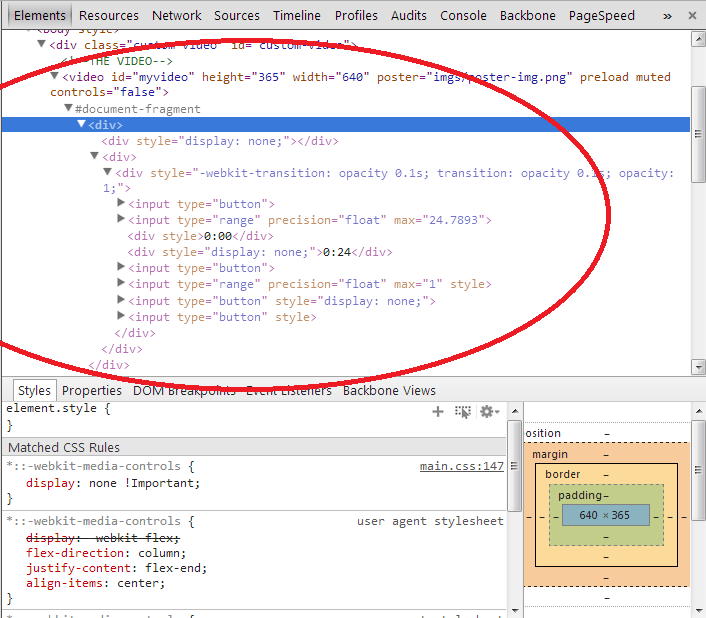The width and height of the screenshot is (706, 618).
Task: Toggle element state selector icon
Action: tap(462, 411)
